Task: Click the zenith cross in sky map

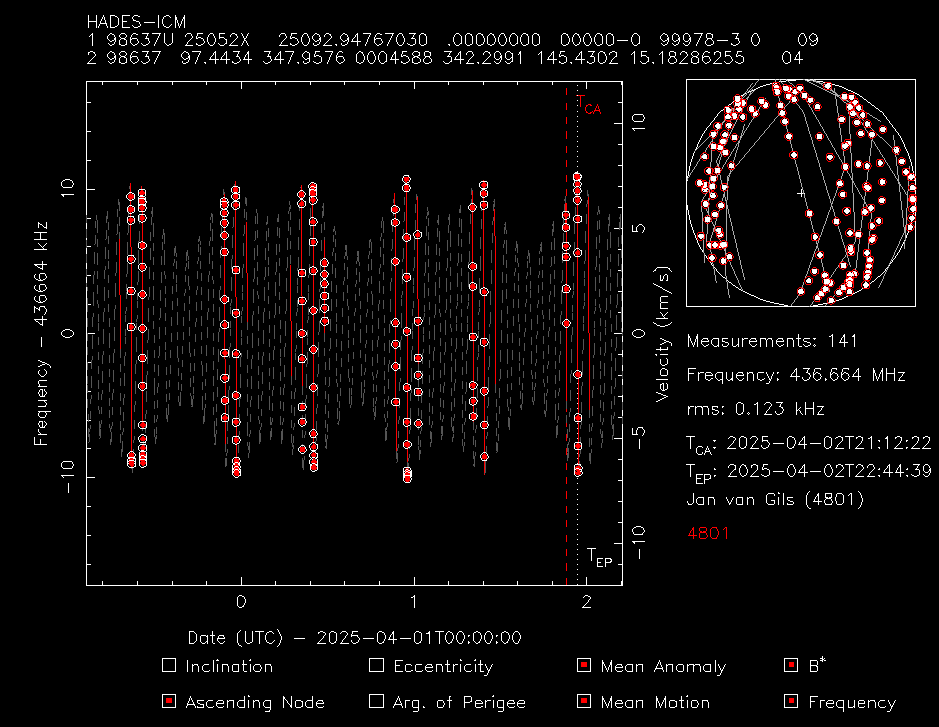Action: (800, 192)
